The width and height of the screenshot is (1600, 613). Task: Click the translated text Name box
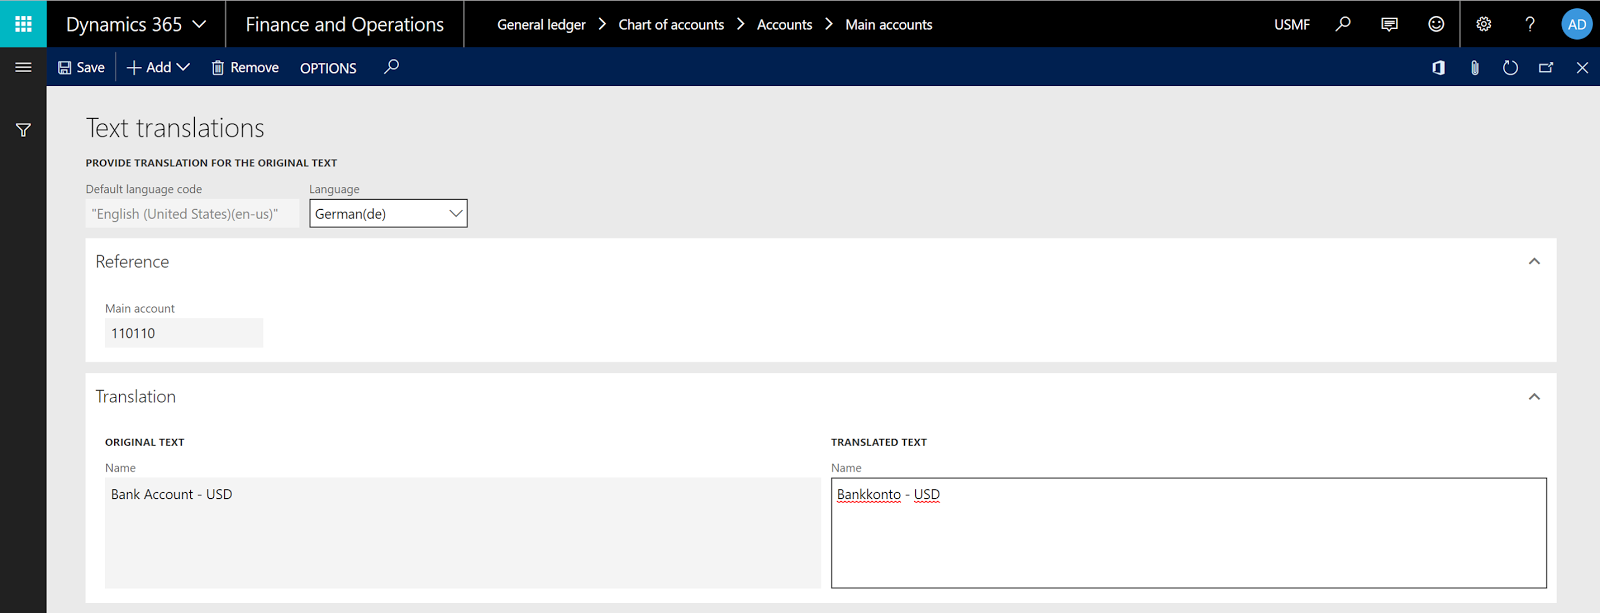coord(1189,533)
